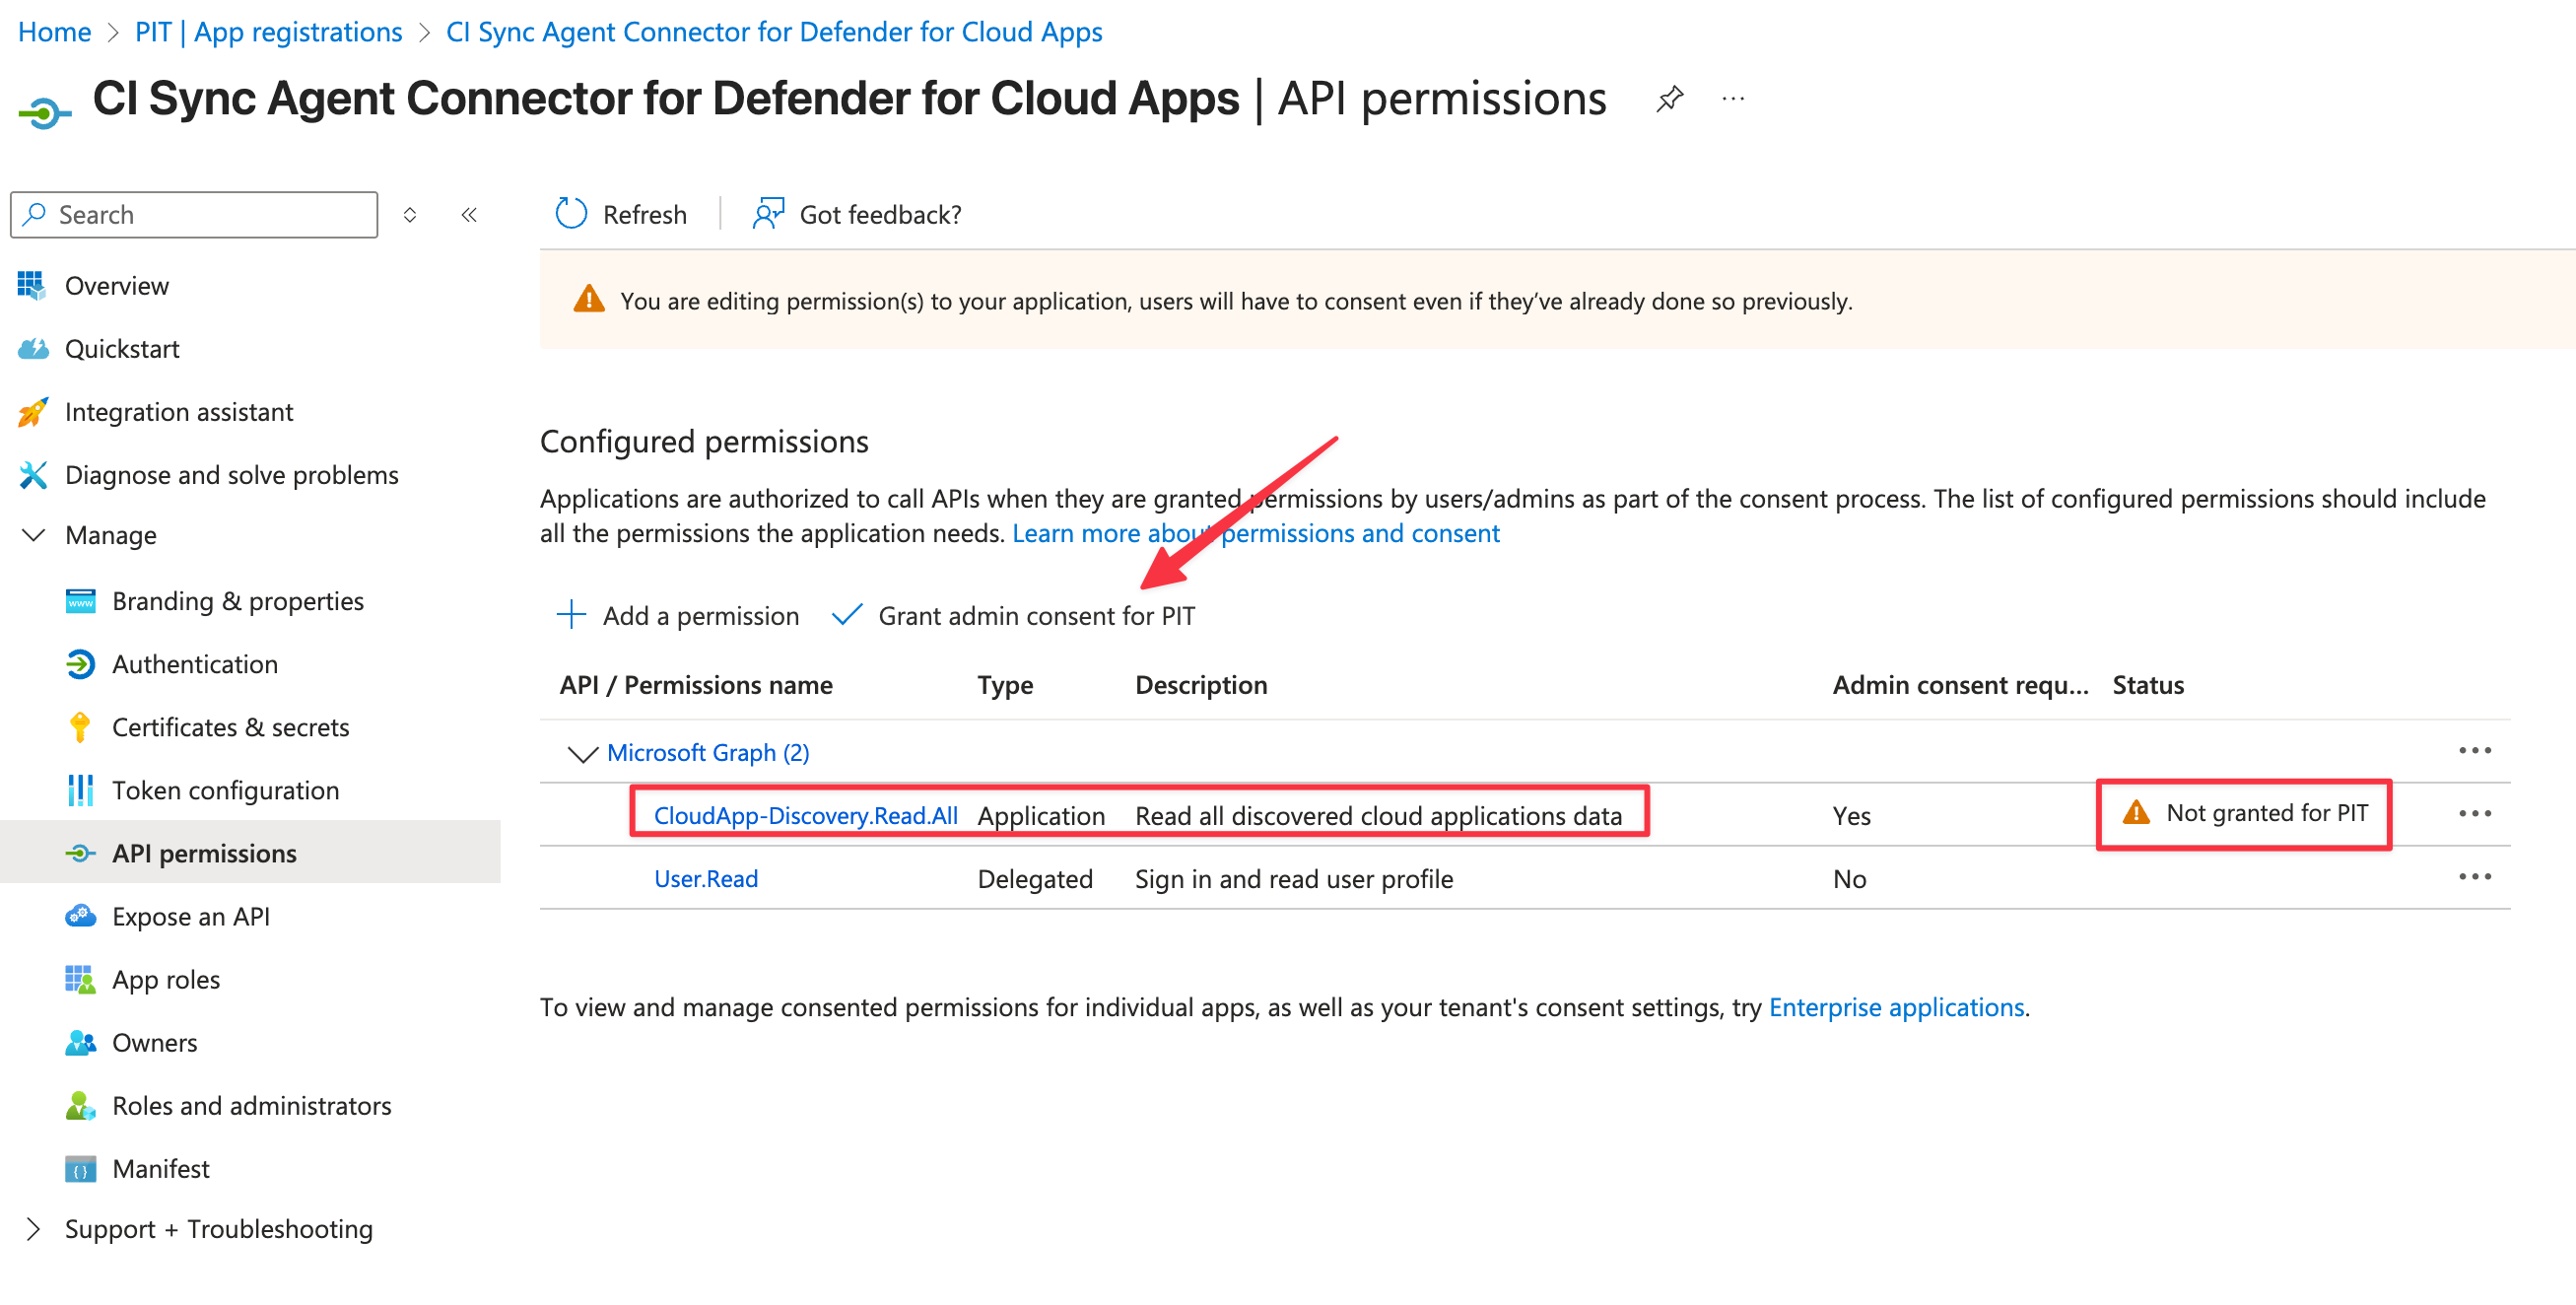This screenshot has width=2576, height=1305.
Task: Click the Owners people icon
Action: [80, 1042]
